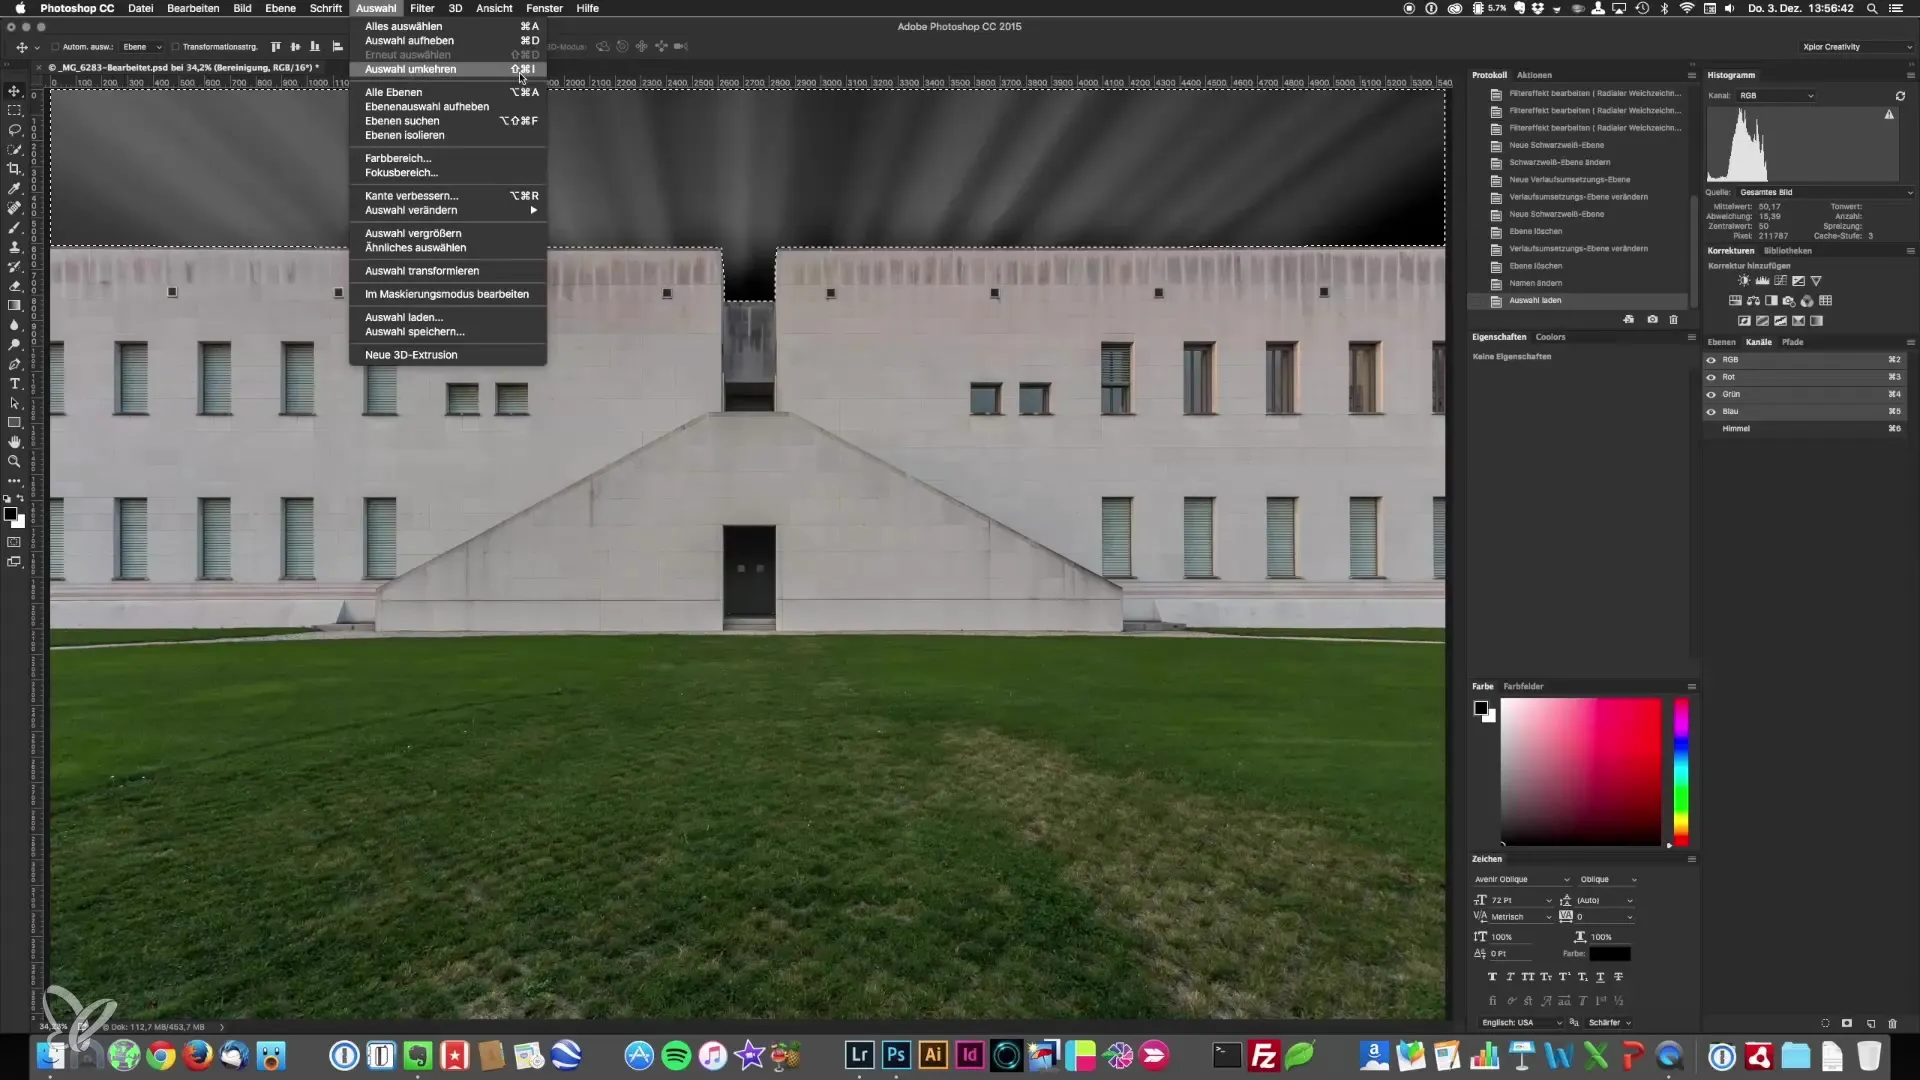Select the Gradient tool
The image size is (1920, 1080).
[x=14, y=305]
